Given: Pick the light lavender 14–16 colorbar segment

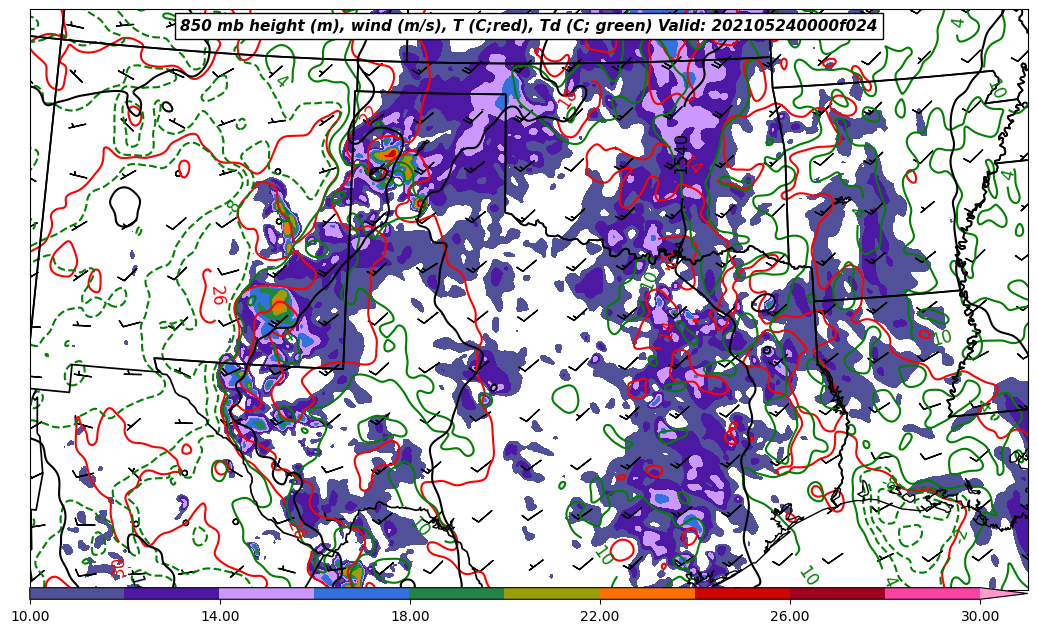Looking at the screenshot, I should pos(267,593).
